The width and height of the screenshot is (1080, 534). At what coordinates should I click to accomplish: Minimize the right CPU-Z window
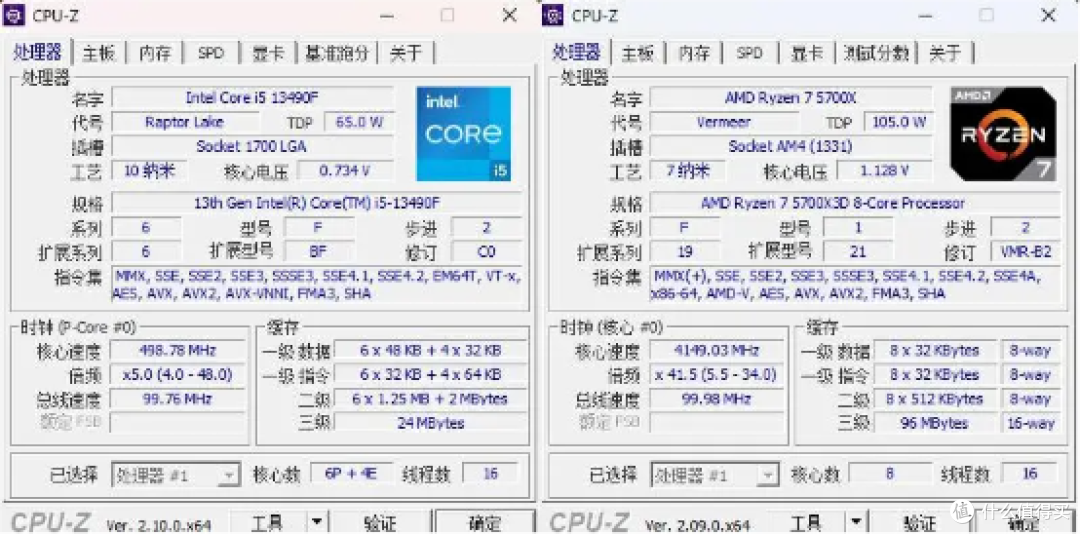click(x=925, y=15)
